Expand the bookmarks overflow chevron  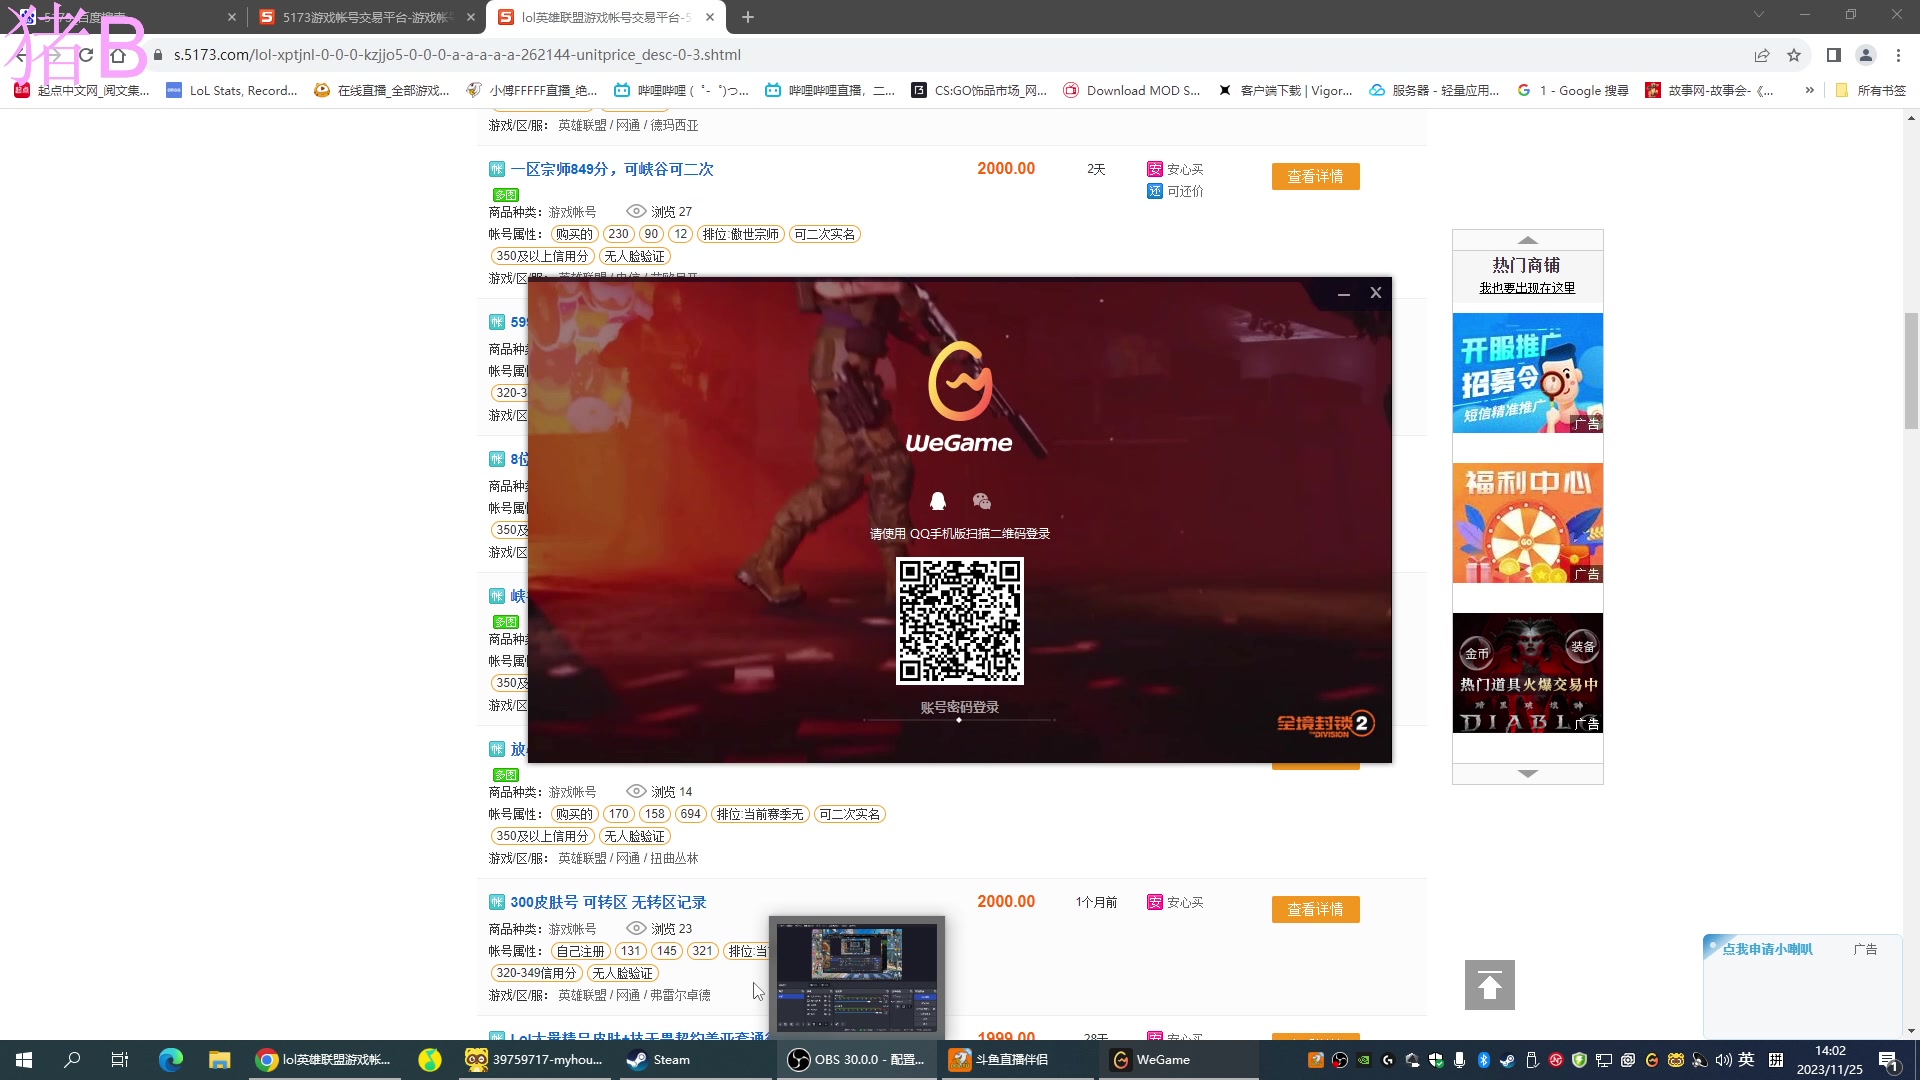[1809, 90]
